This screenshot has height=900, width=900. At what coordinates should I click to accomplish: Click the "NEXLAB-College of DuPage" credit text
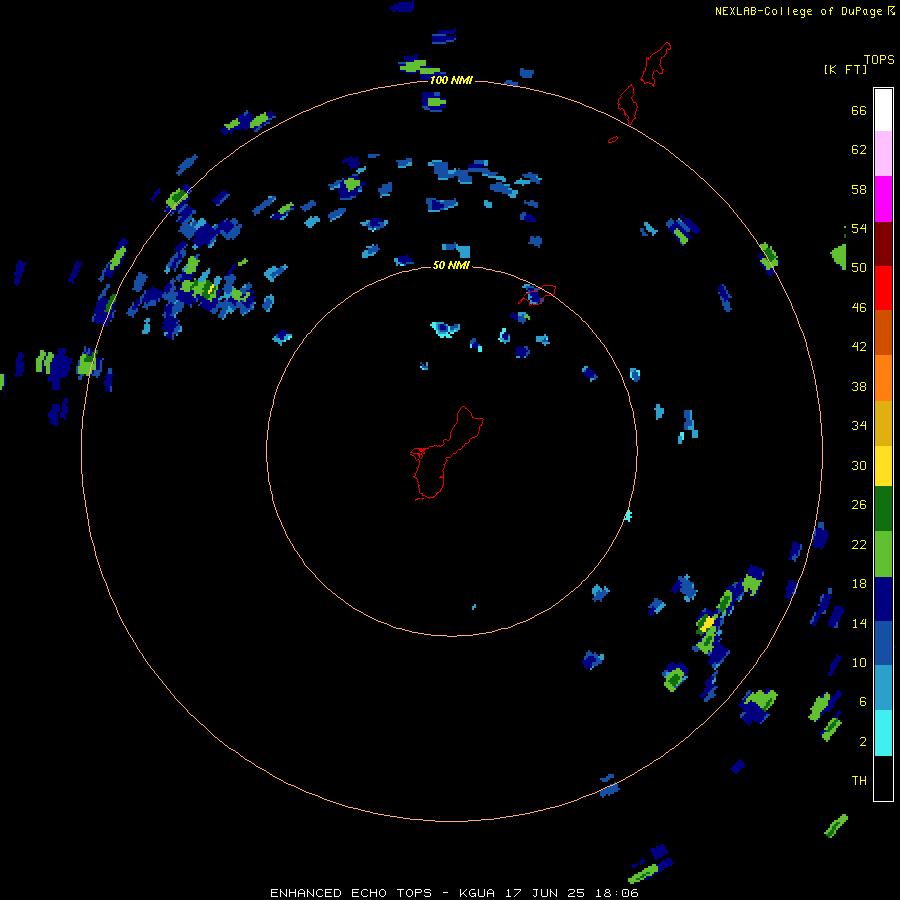click(798, 11)
